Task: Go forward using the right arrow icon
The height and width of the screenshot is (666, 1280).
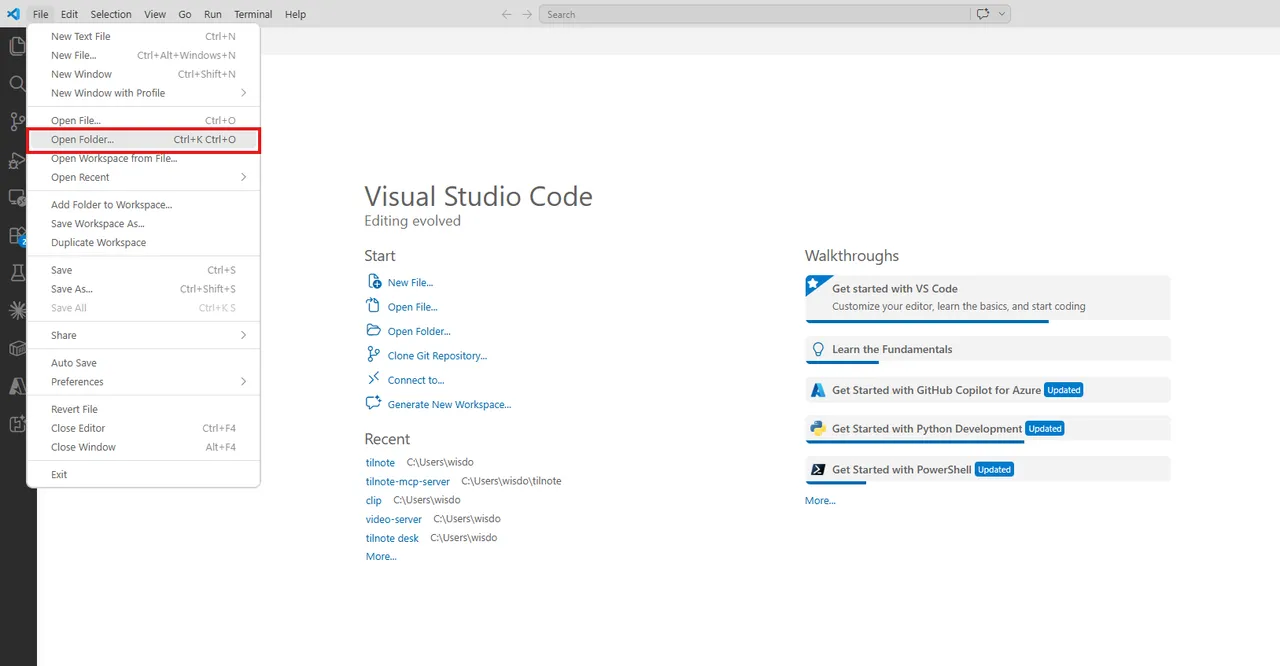Action: (x=527, y=14)
